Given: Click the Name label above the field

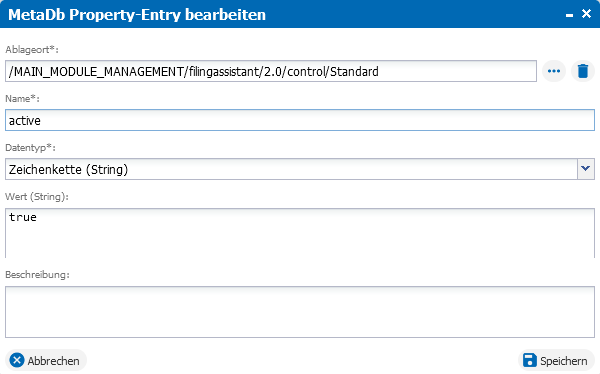Looking at the screenshot, I should [22, 98].
